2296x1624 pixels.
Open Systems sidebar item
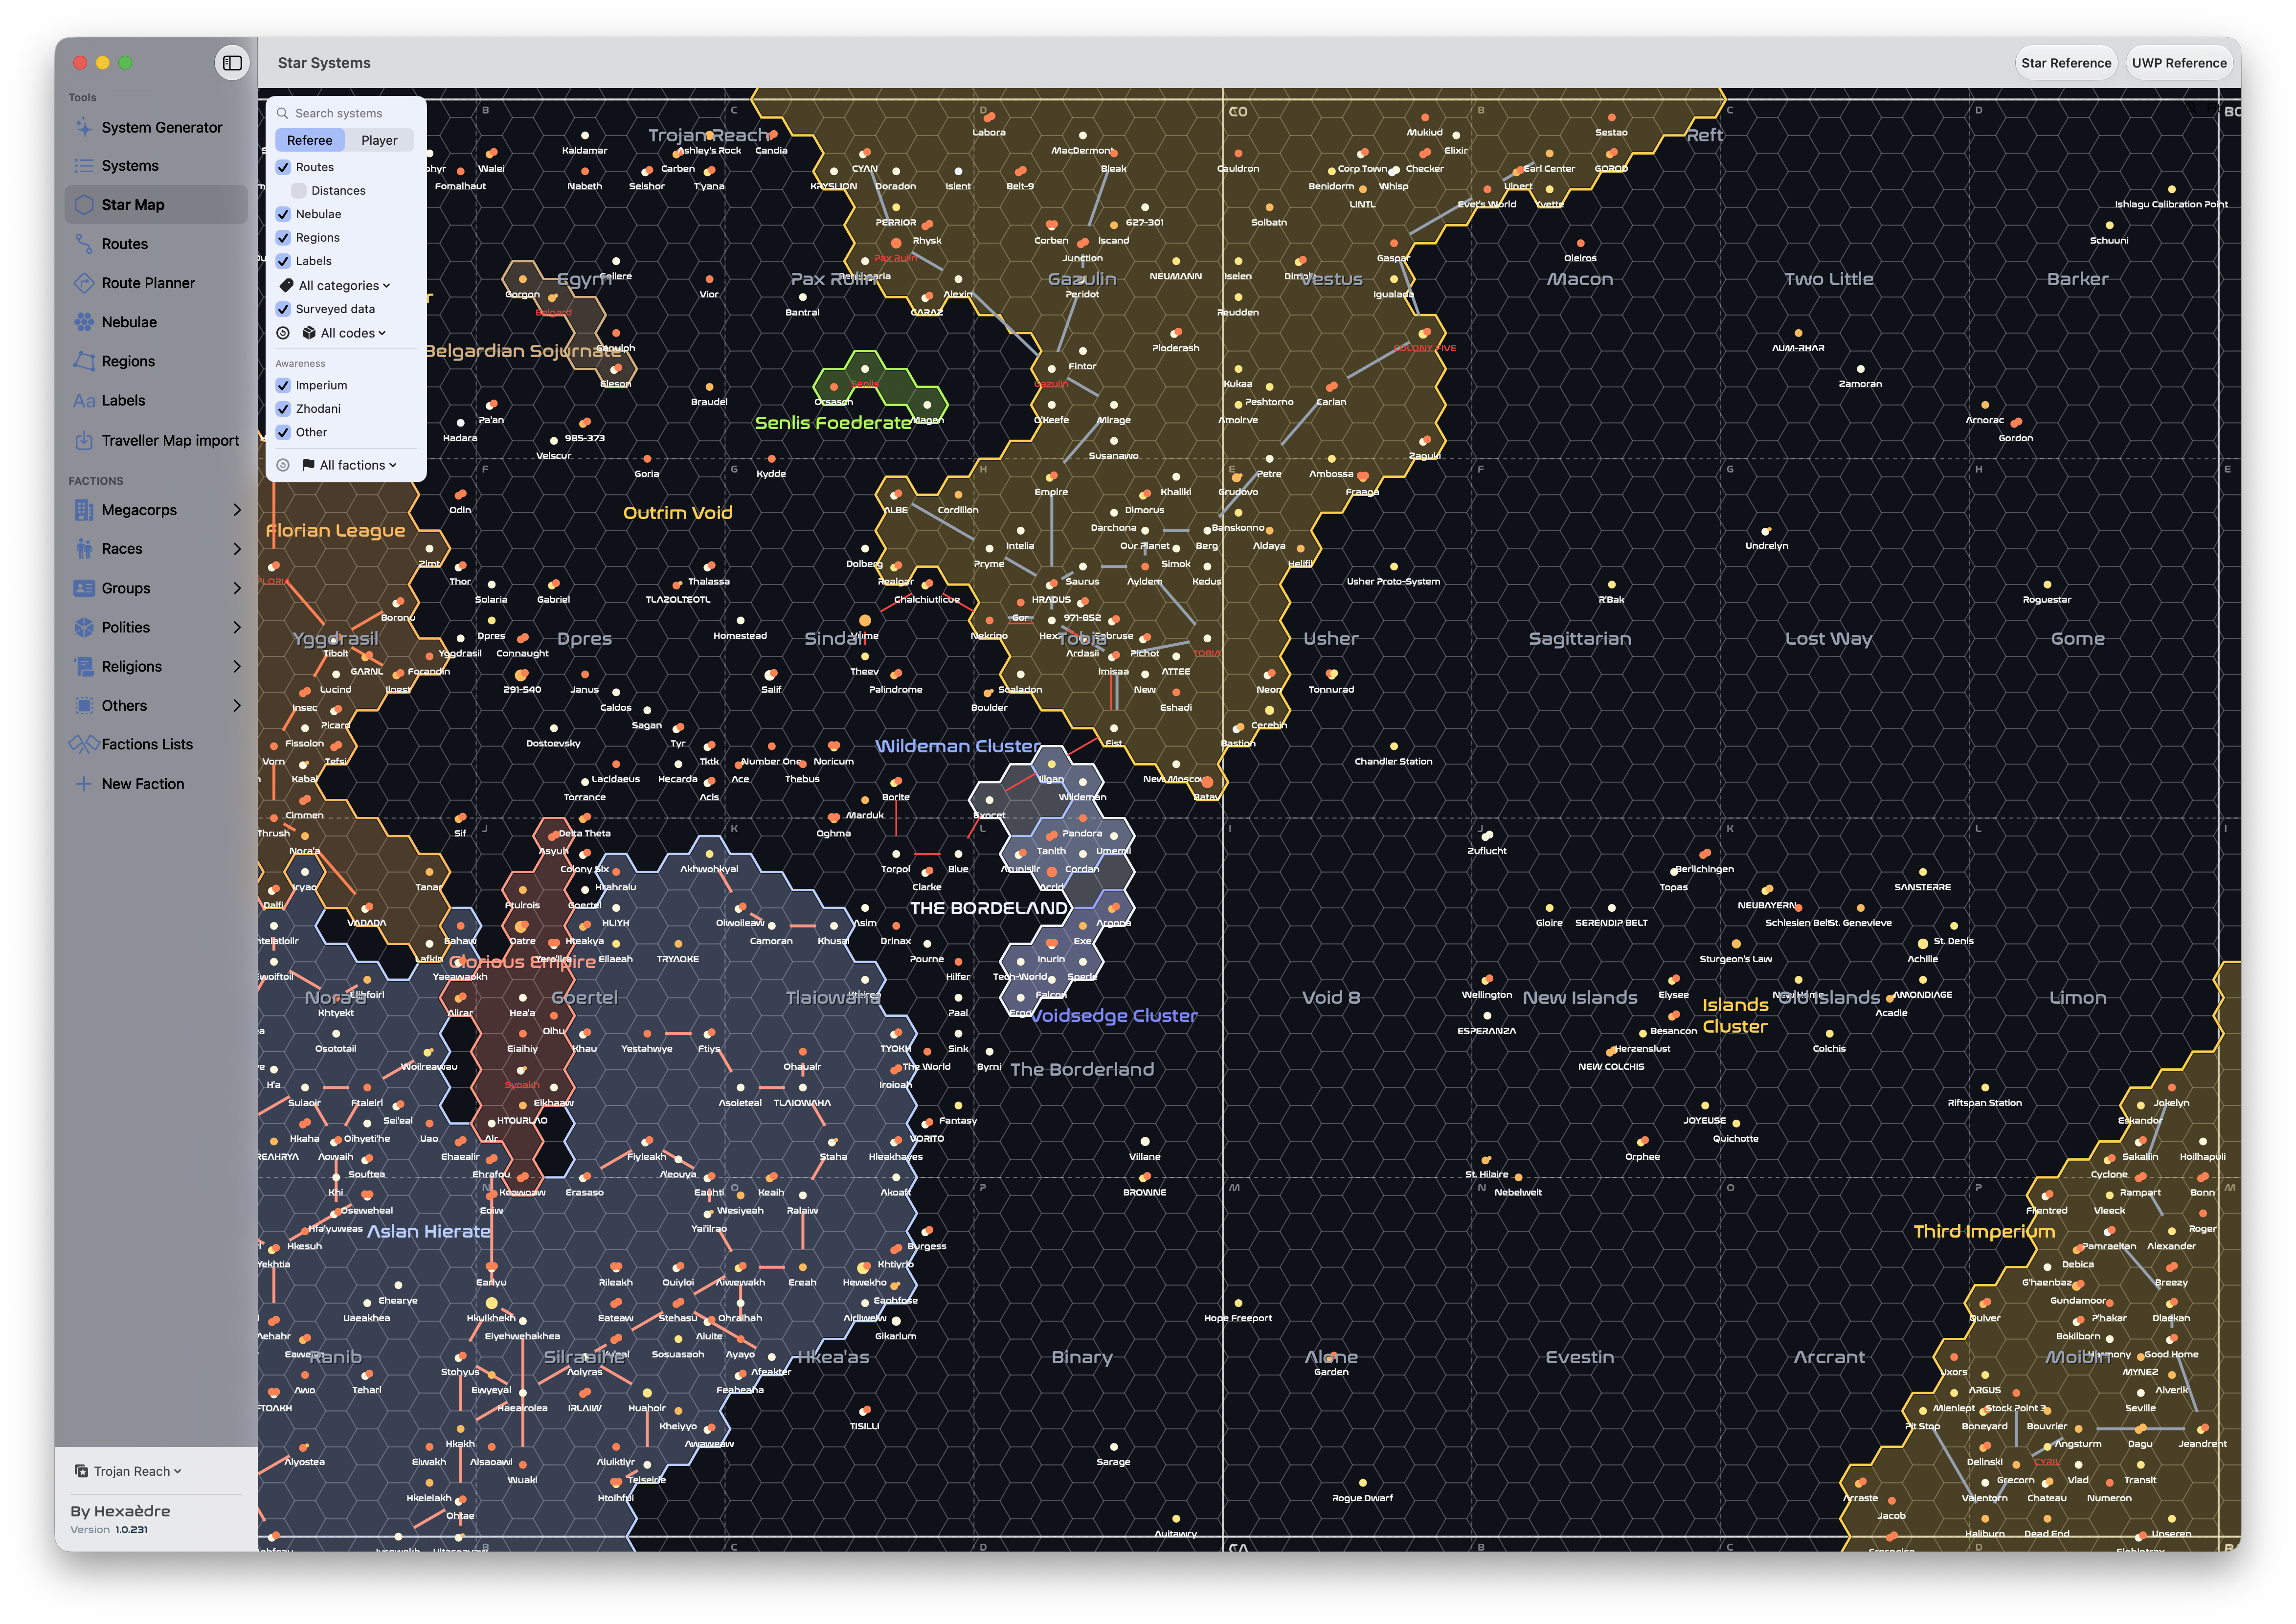click(x=156, y=166)
